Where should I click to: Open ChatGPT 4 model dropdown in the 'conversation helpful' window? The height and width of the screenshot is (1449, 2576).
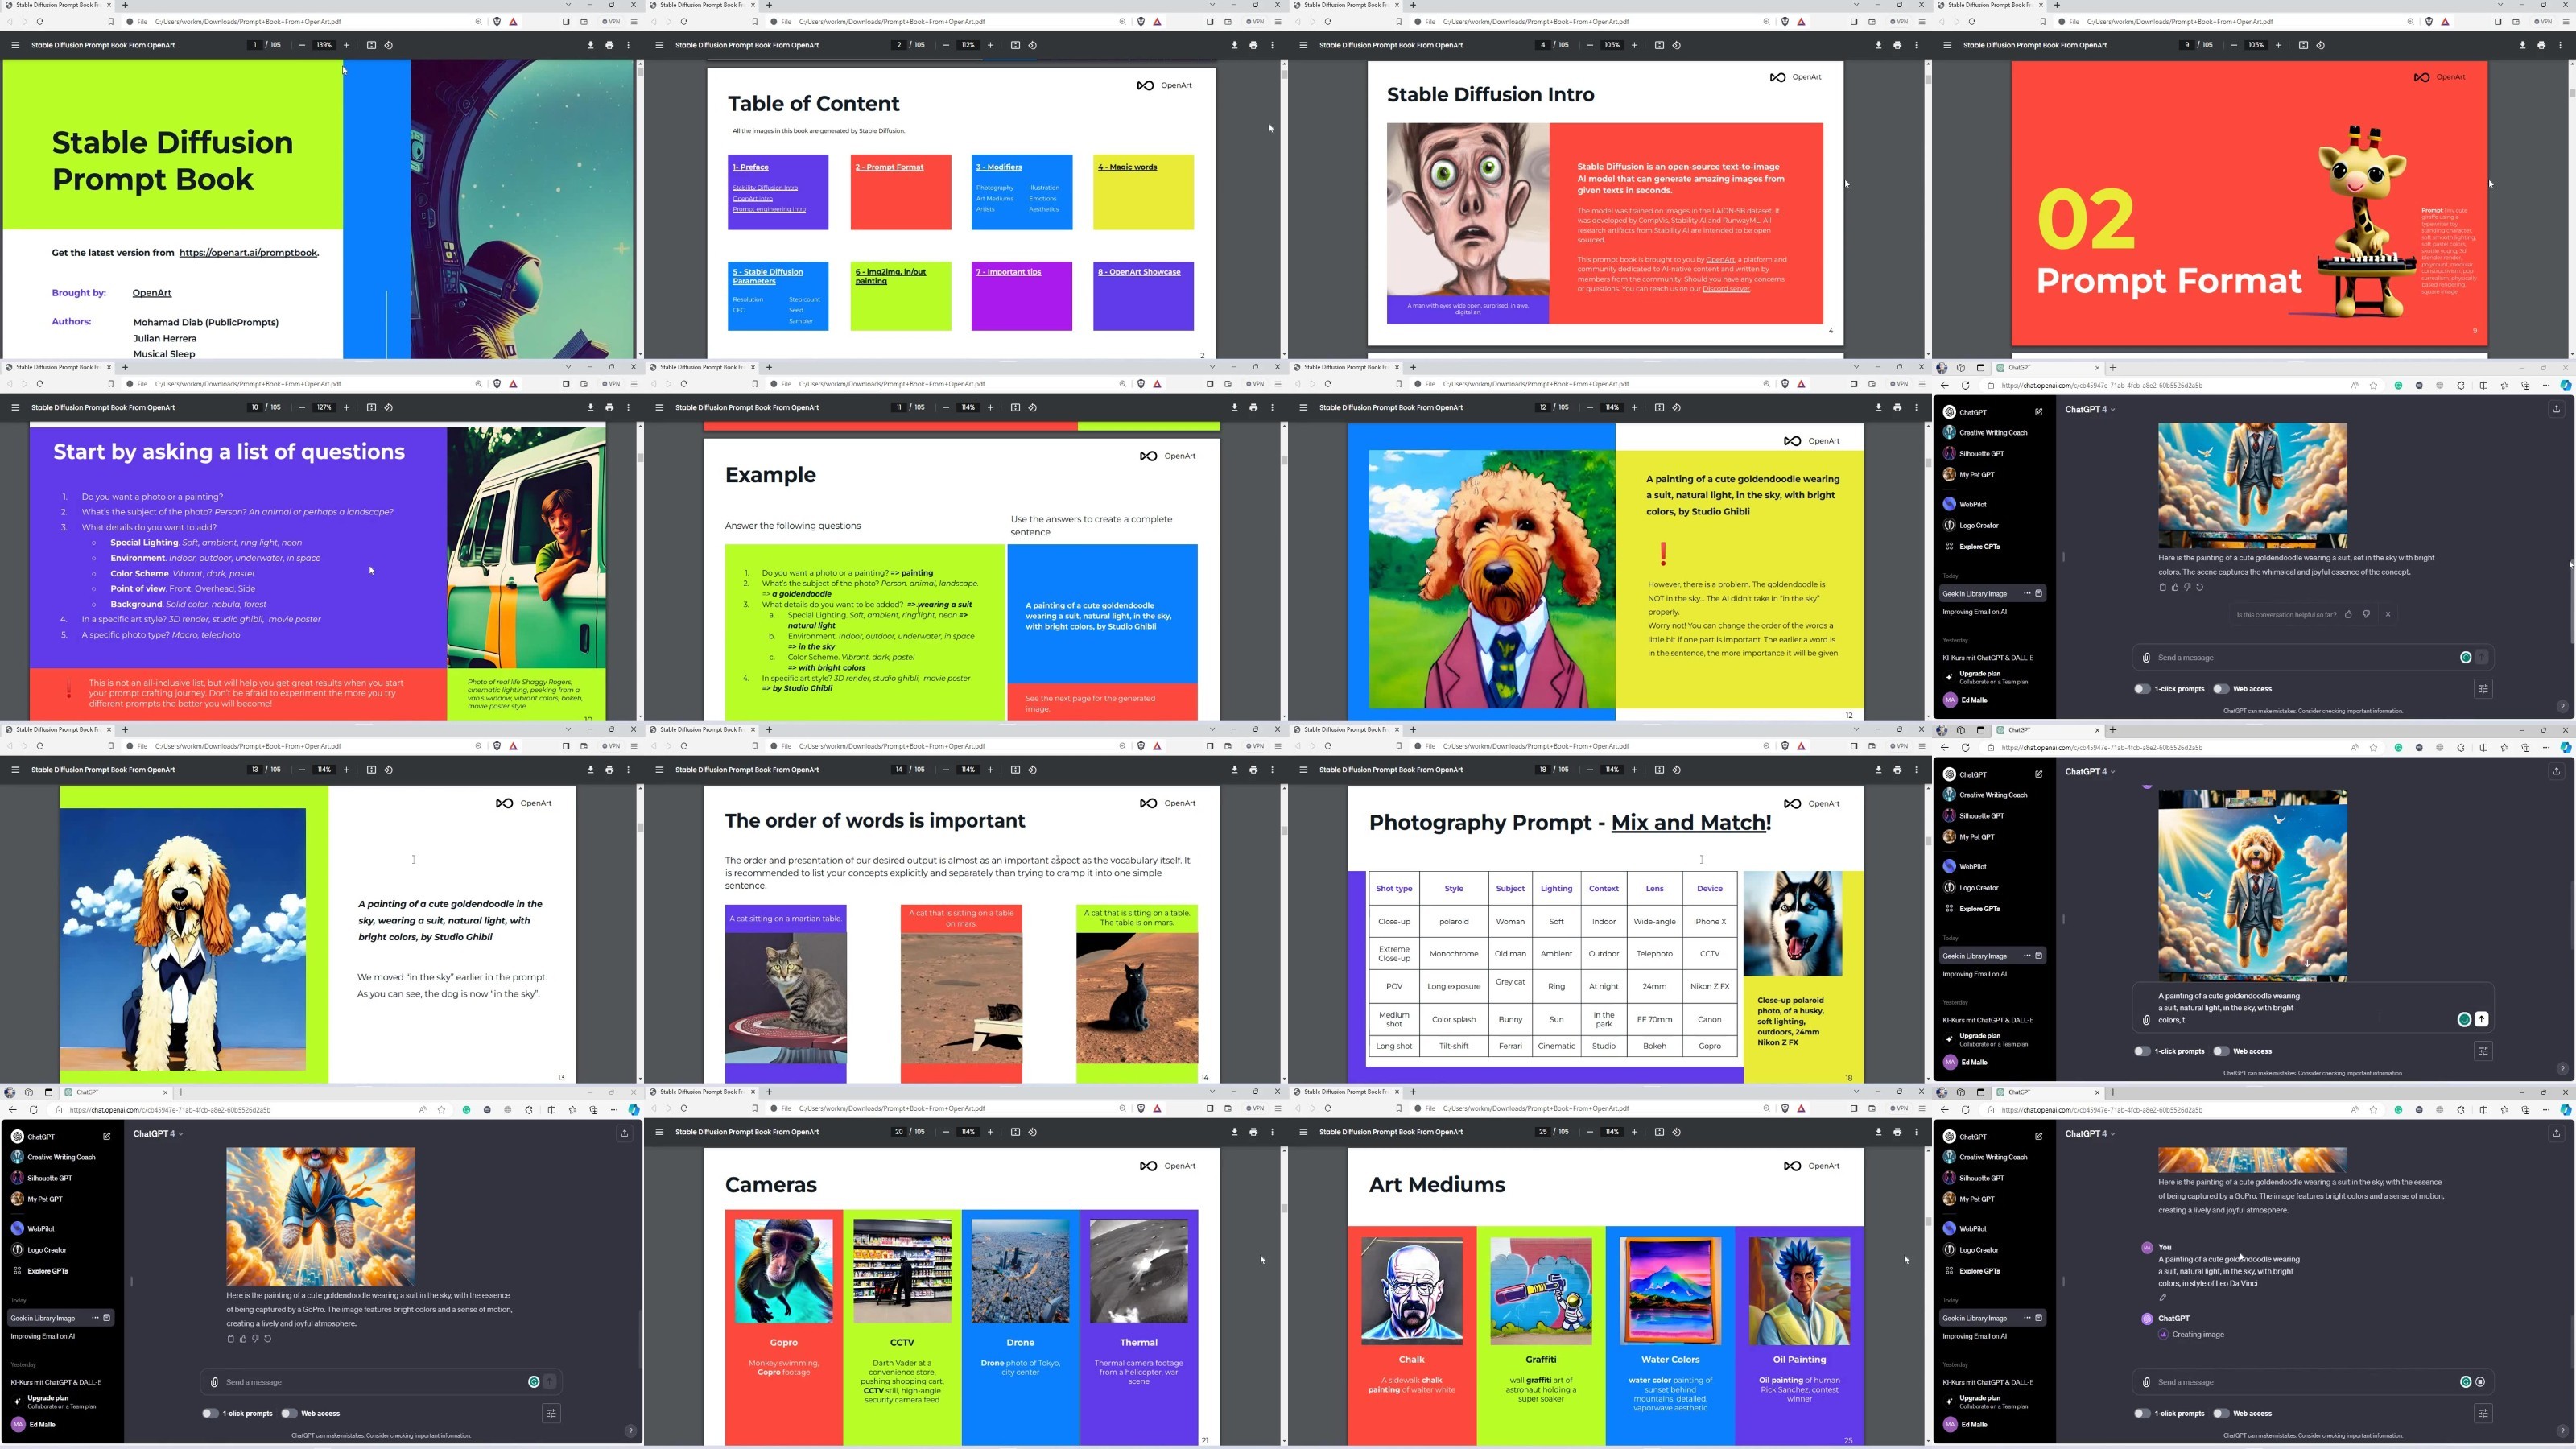(2090, 409)
